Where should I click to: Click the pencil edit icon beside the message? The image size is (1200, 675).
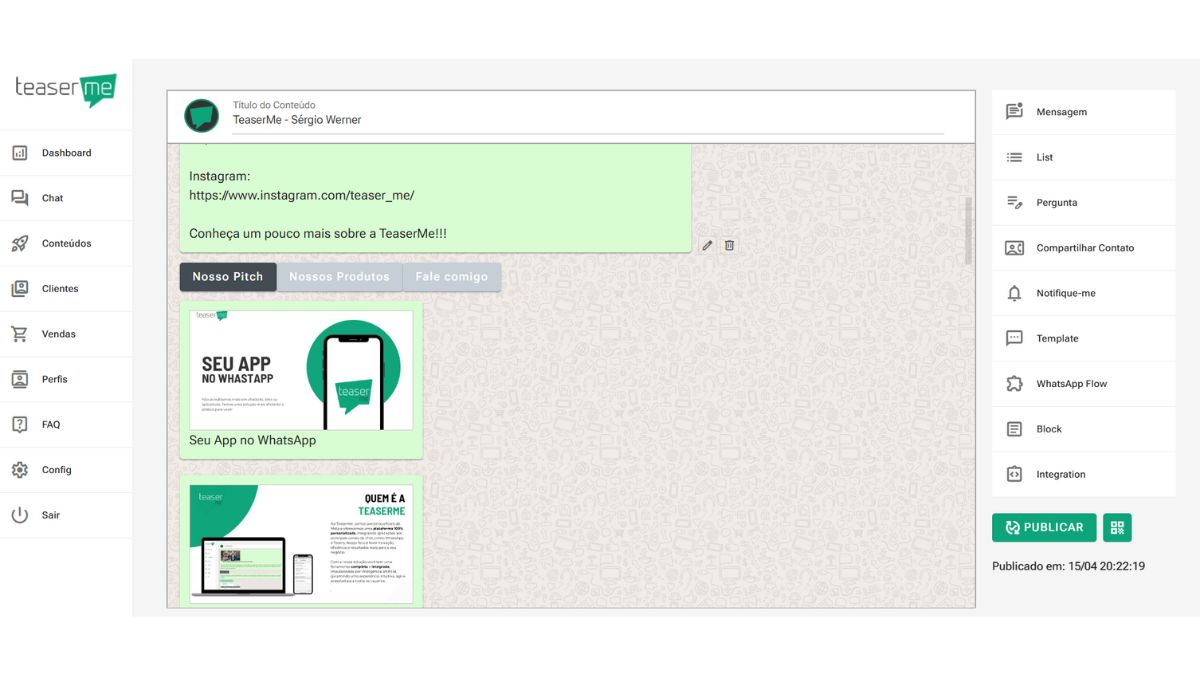click(x=707, y=245)
